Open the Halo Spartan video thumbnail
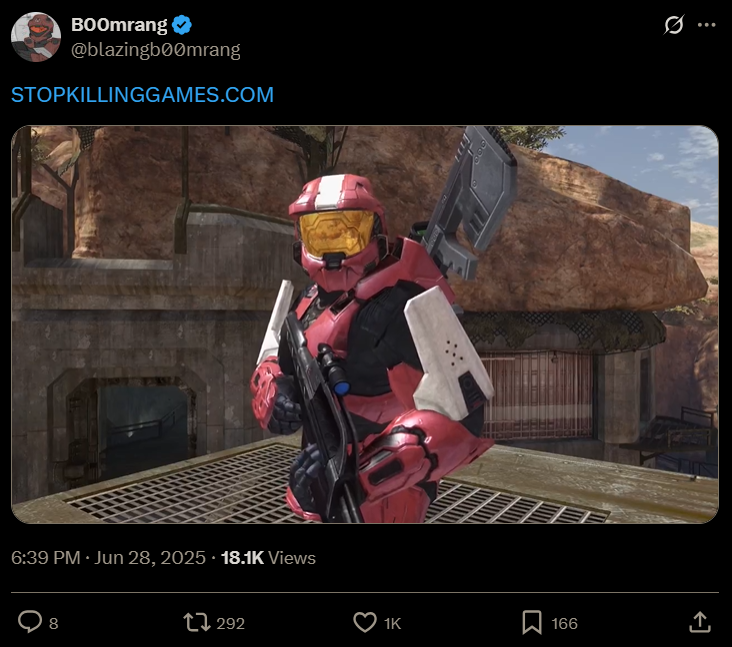The image size is (732, 647). tap(365, 324)
